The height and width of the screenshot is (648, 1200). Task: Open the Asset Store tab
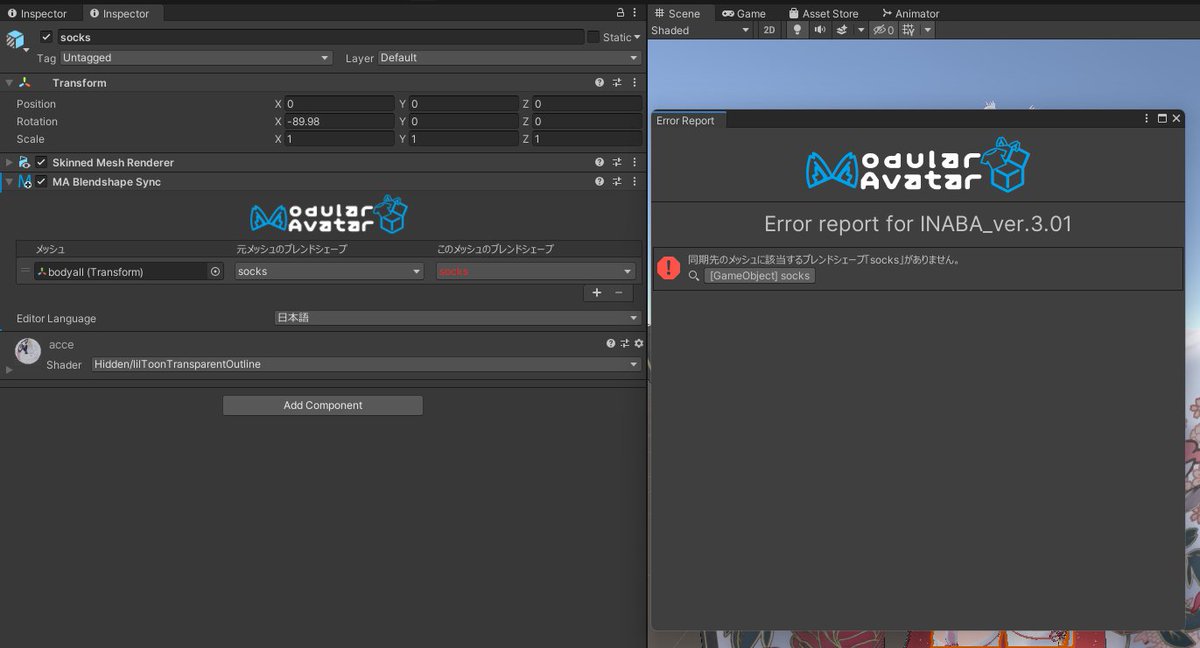[823, 13]
